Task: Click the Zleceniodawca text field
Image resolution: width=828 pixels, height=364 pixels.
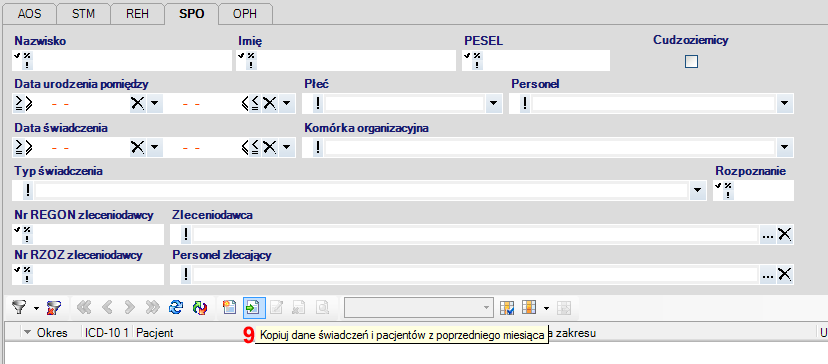Action: tap(475, 234)
